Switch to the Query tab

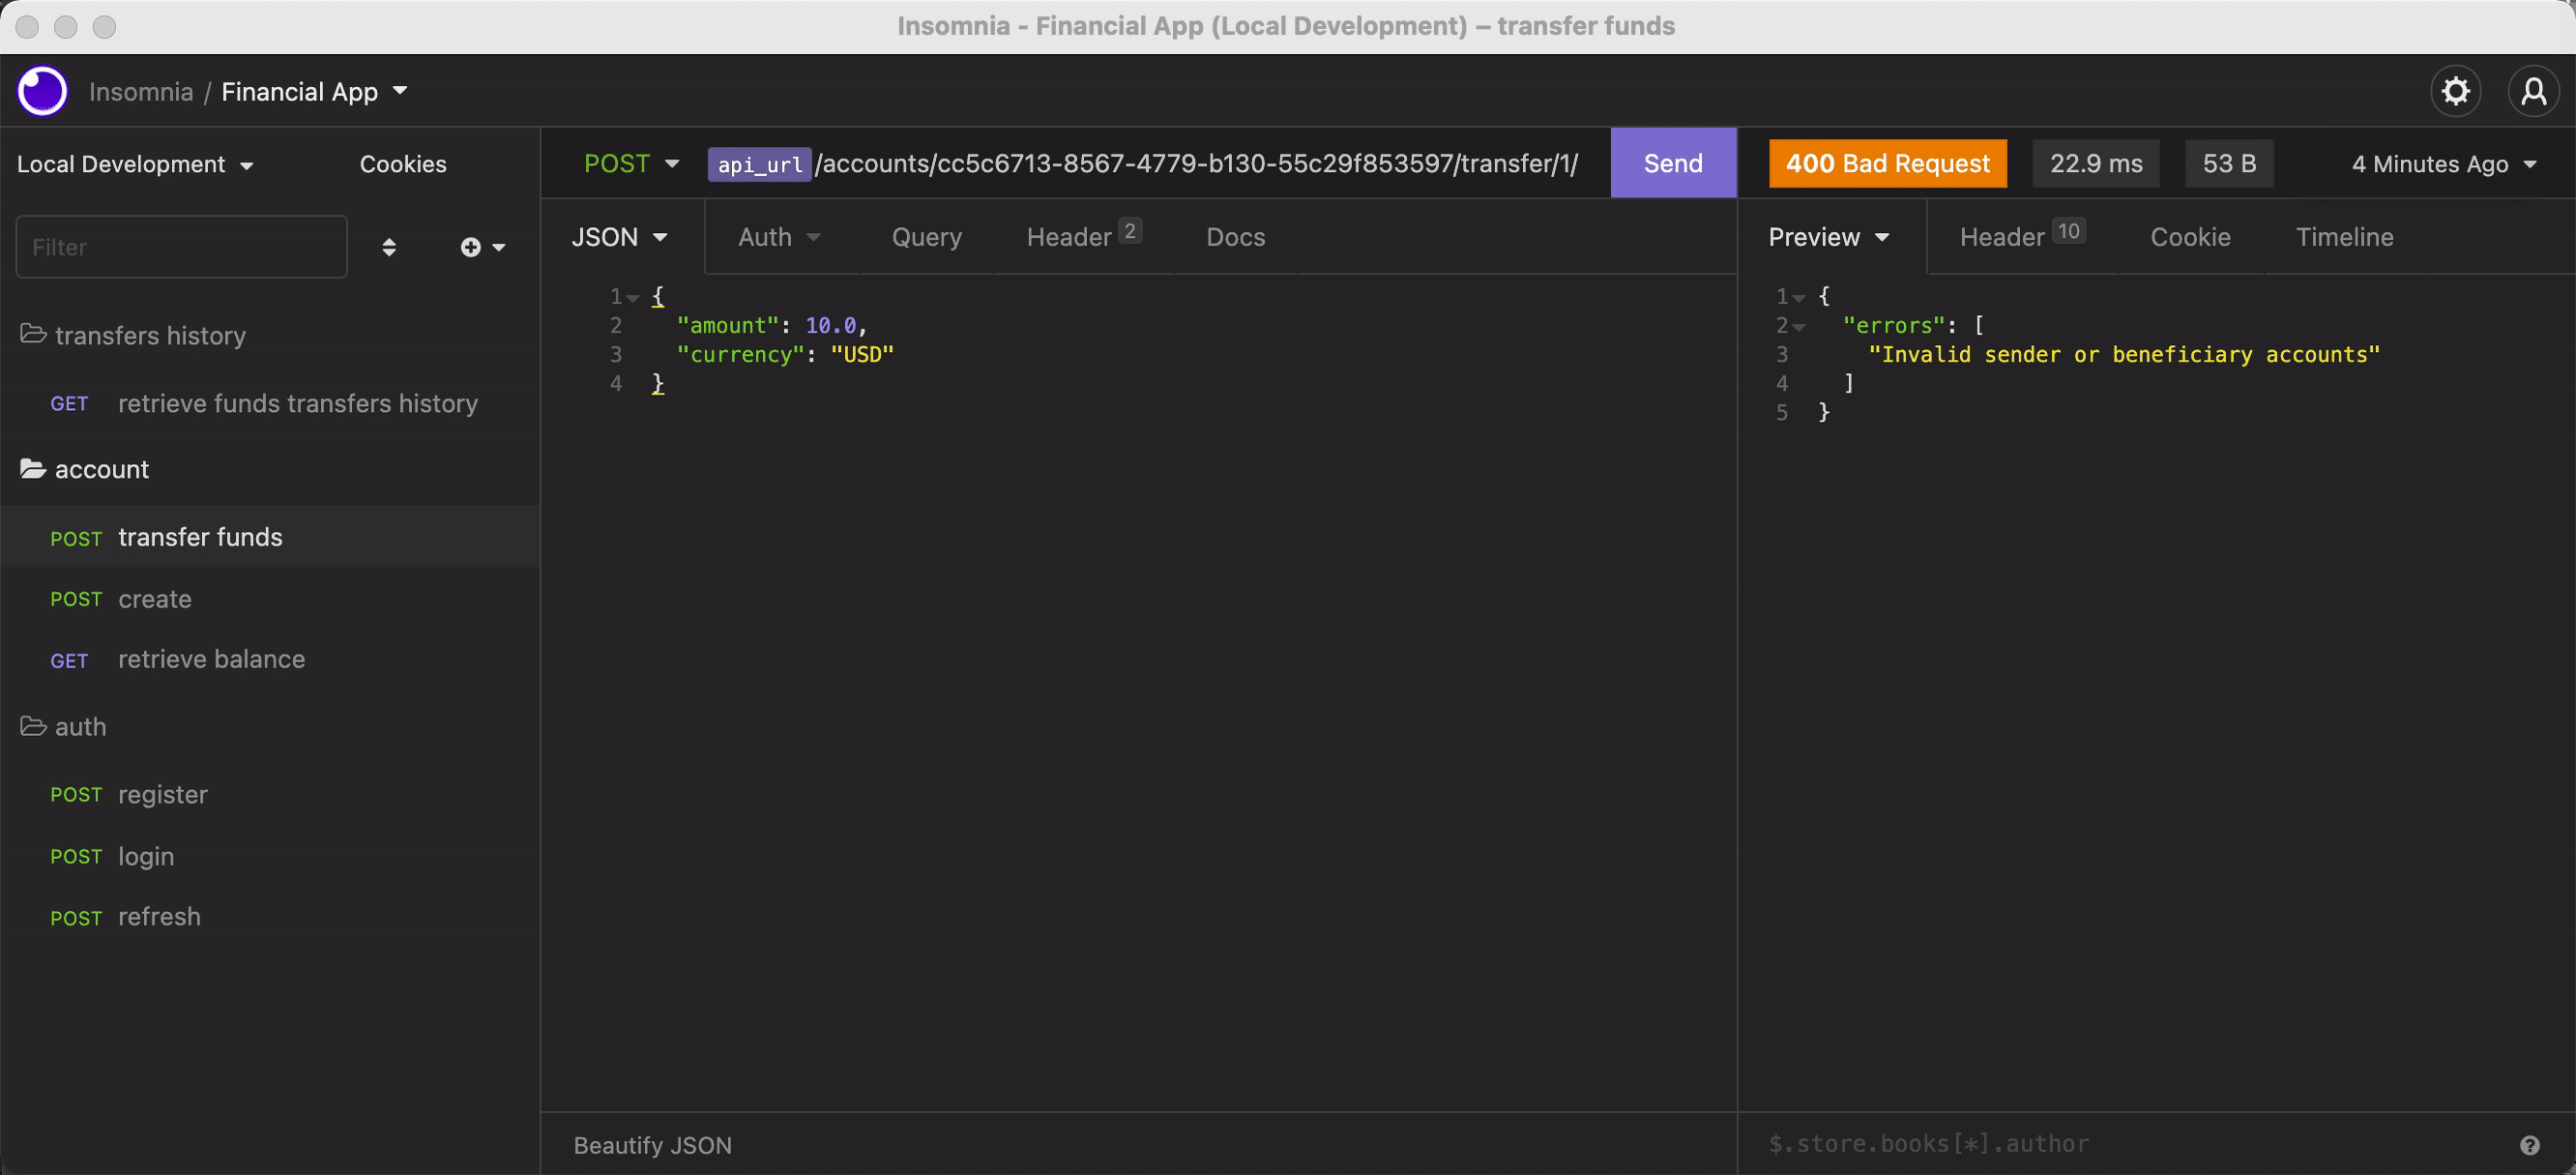click(926, 237)
